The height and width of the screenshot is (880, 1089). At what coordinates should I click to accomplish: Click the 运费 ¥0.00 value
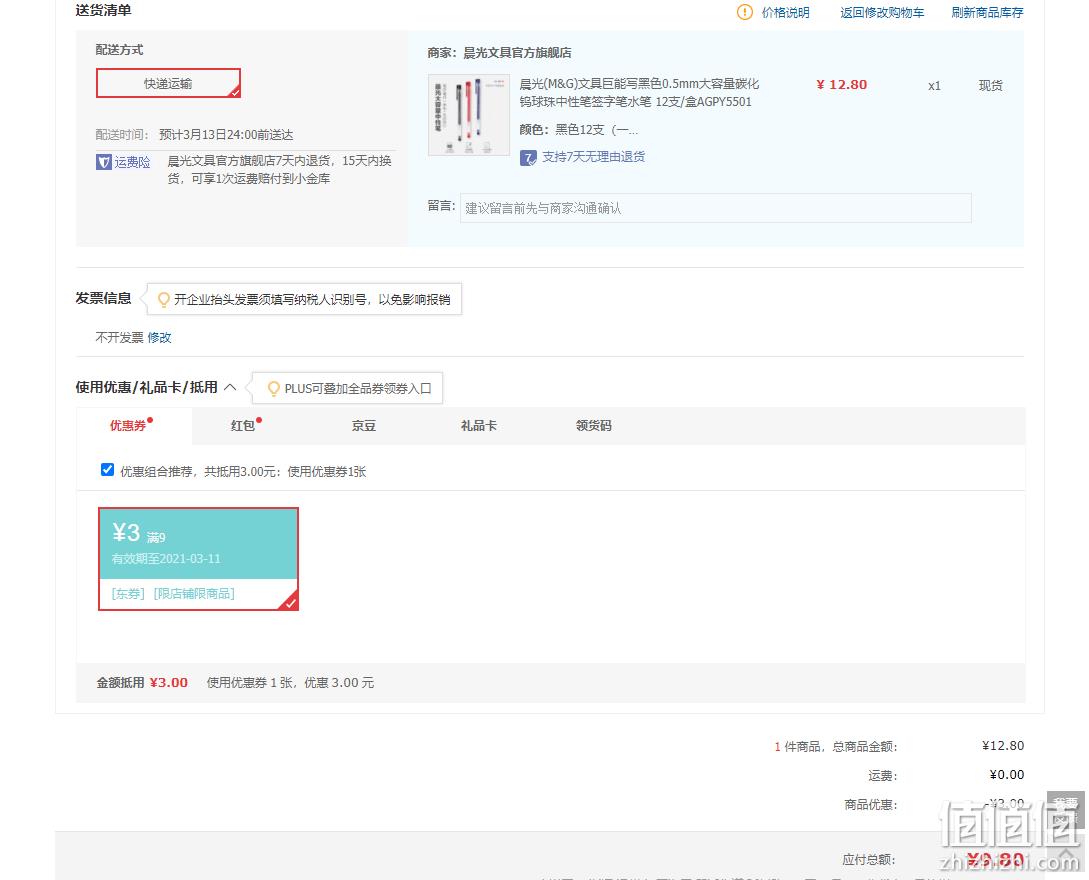point(1006,774)
